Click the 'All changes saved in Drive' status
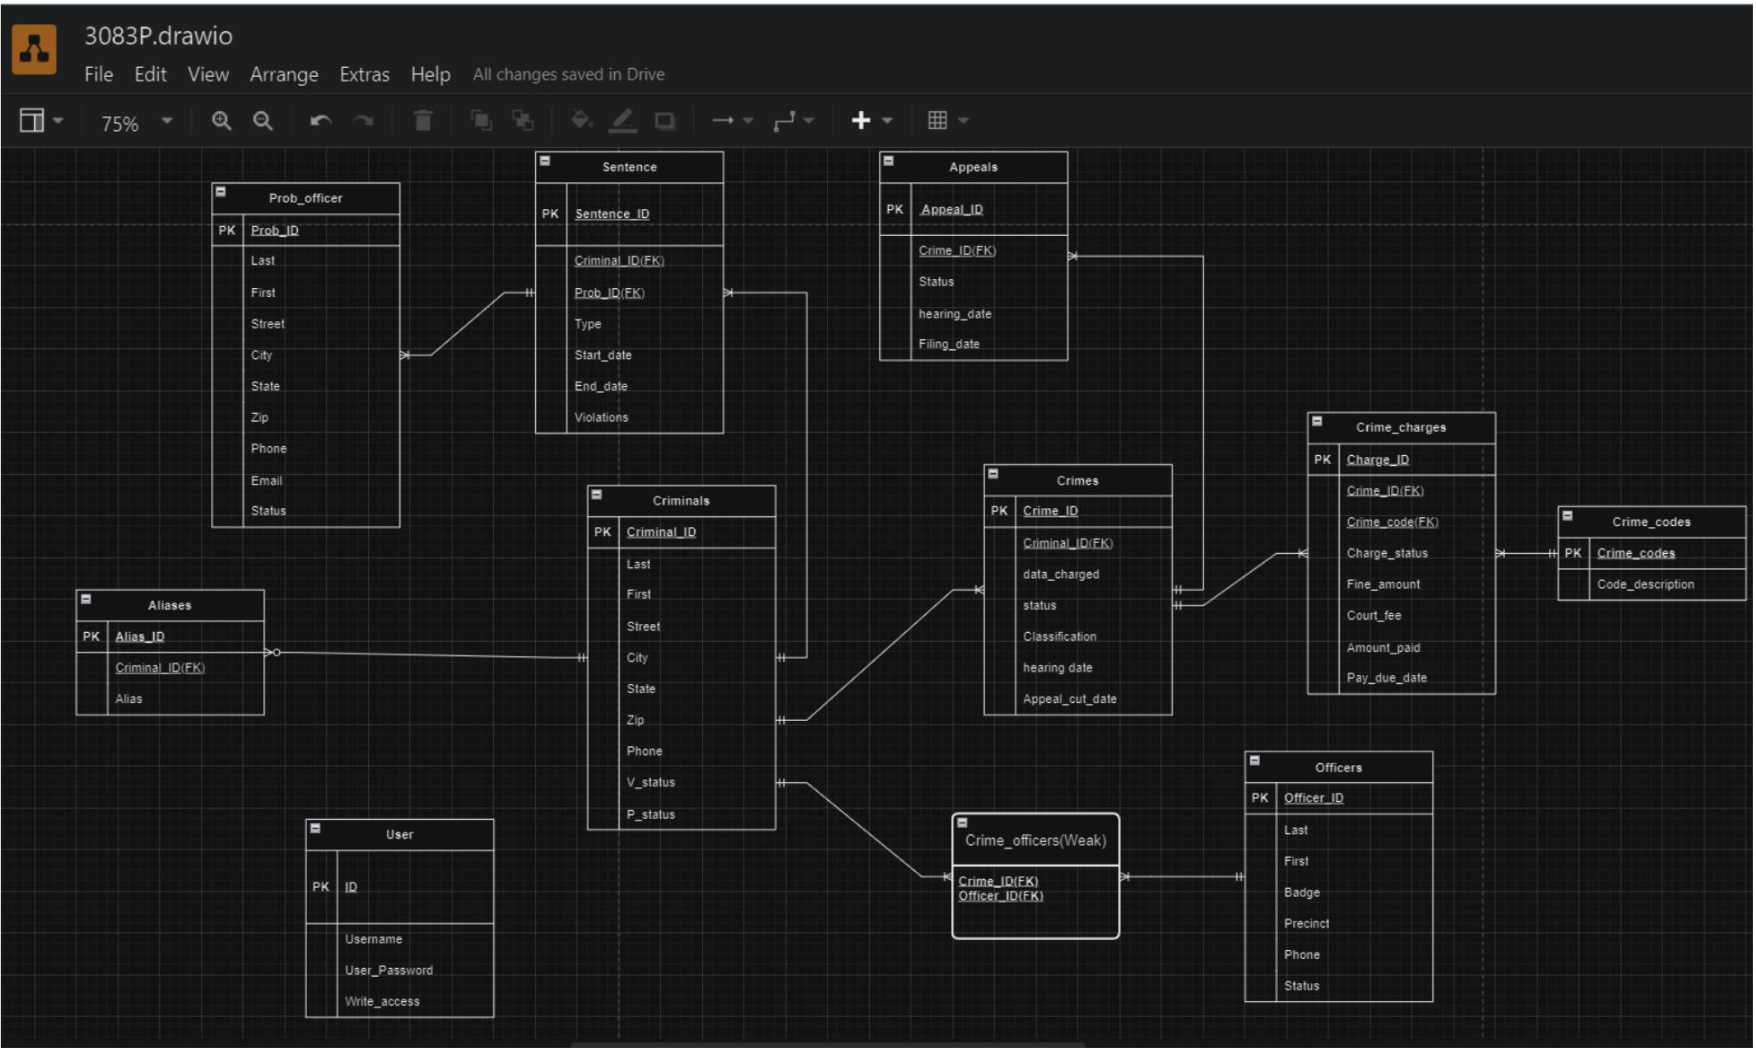 pos(568,75)
